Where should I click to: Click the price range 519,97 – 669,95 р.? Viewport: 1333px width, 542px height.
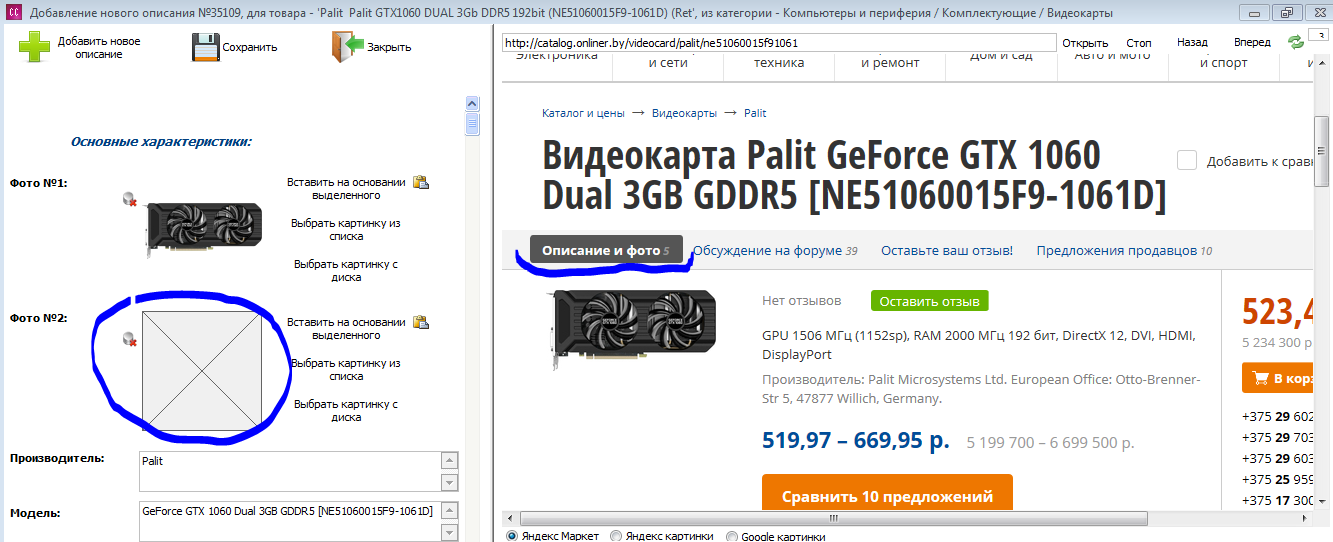(x=856, y=440)
